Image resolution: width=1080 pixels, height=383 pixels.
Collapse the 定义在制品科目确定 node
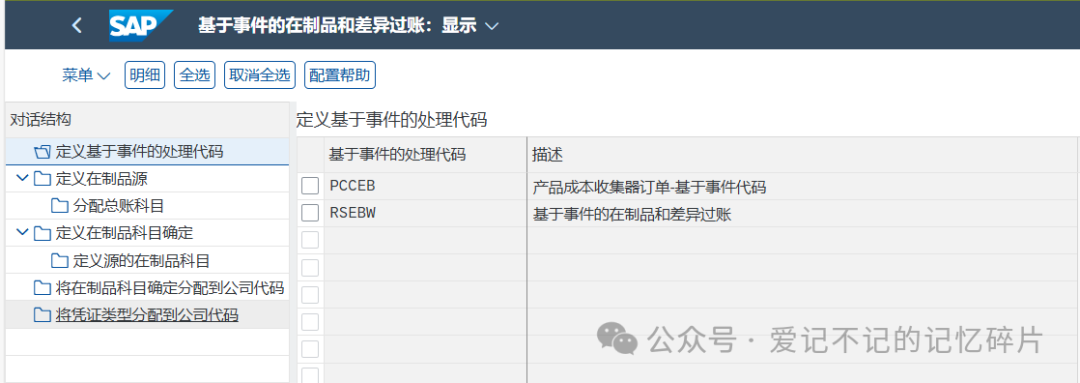coord(22,233)
